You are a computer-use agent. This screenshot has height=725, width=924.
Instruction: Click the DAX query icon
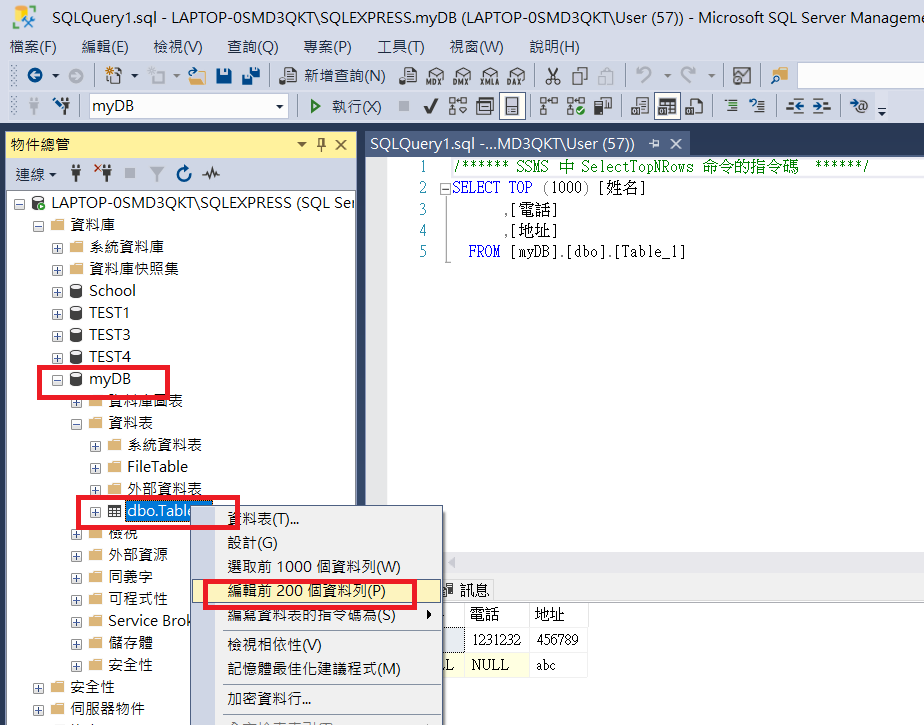click(516, 76)
